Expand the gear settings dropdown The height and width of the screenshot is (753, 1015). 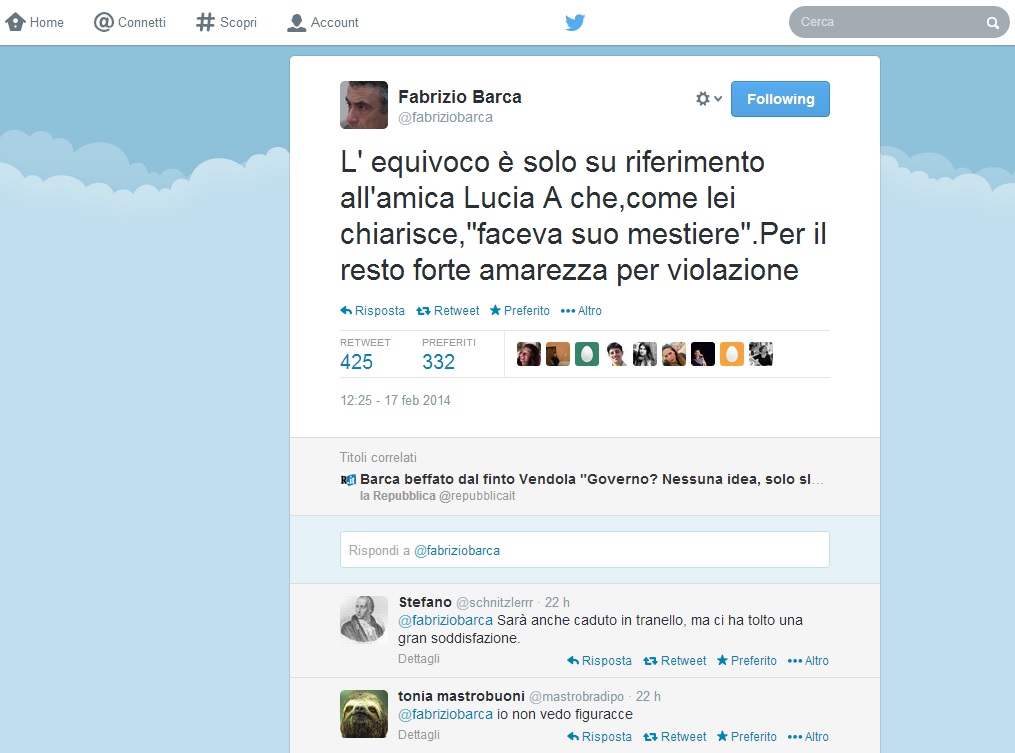pyautogui.click(x=709, y=98)
